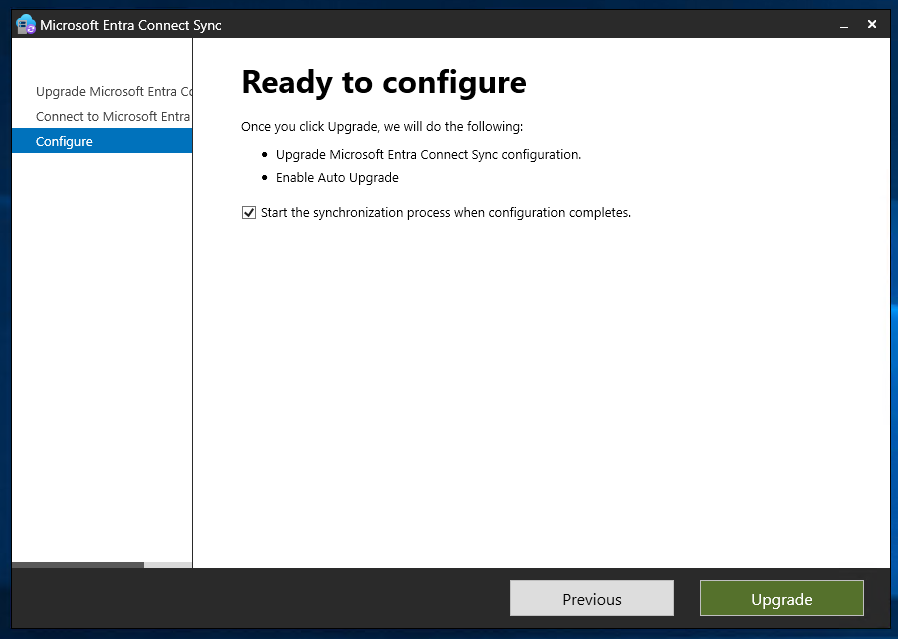Select the Configure step in sidebar

tap(102, 141)
